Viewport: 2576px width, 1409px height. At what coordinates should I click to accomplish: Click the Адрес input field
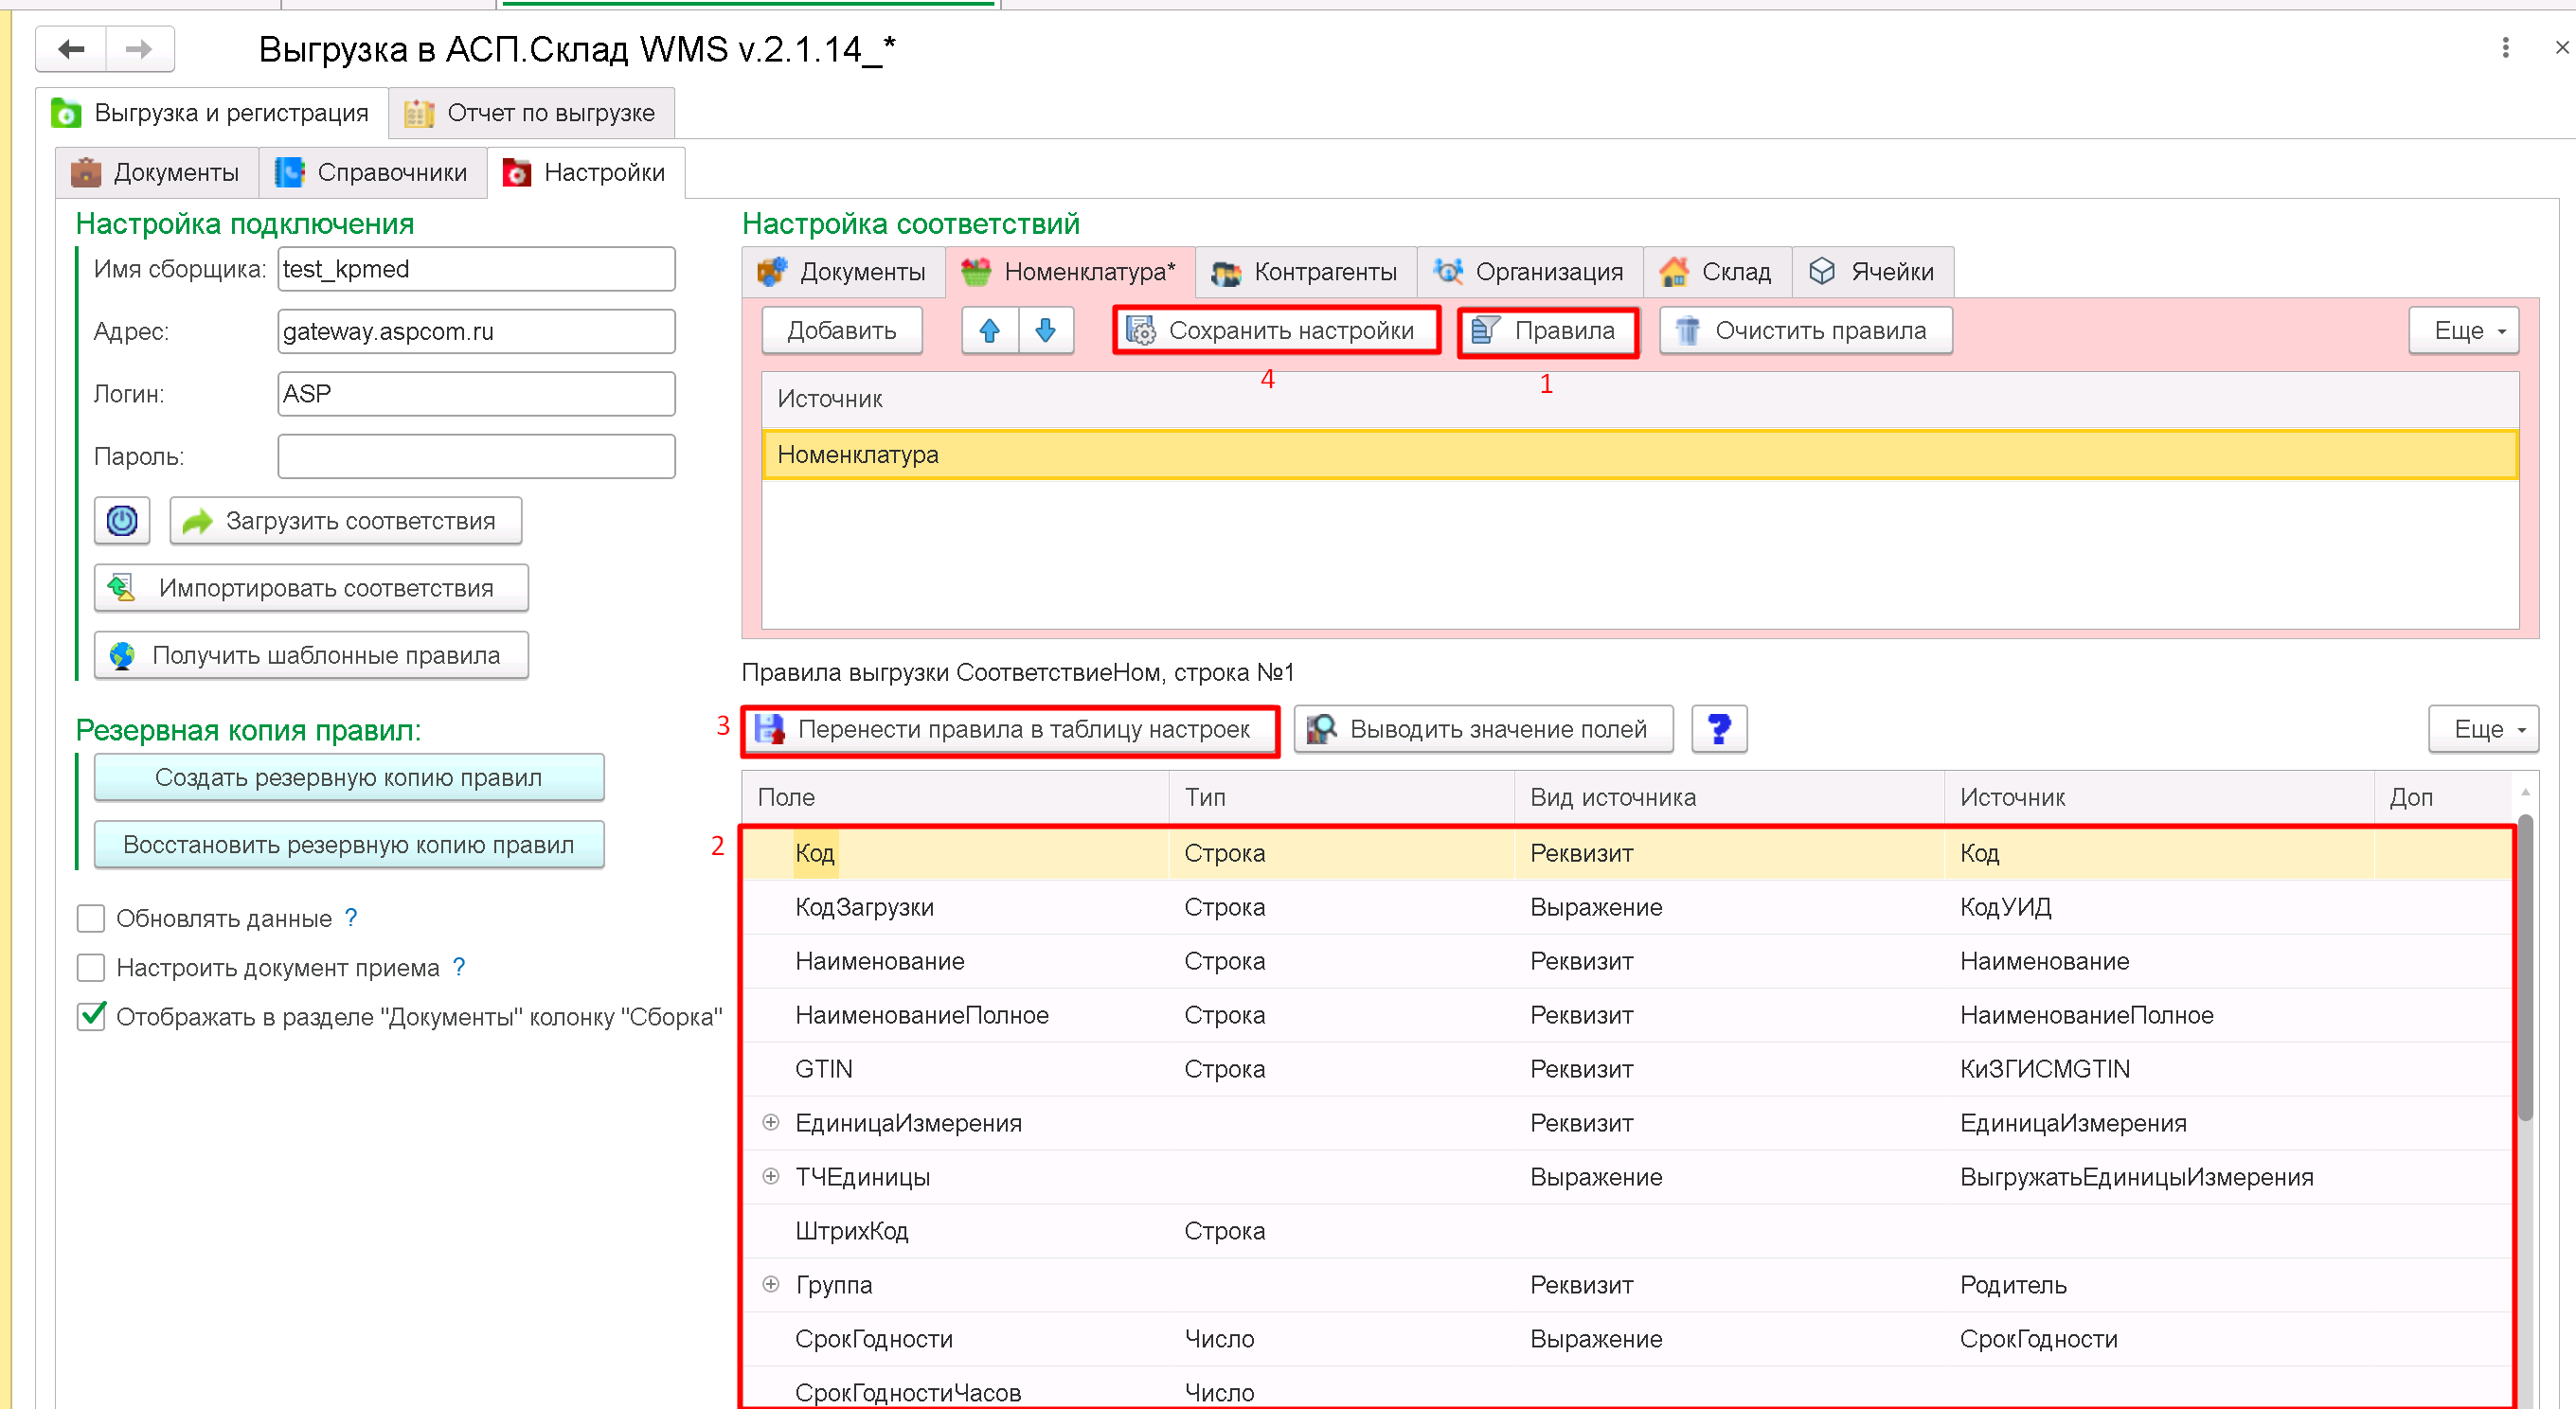pos(476,331)
